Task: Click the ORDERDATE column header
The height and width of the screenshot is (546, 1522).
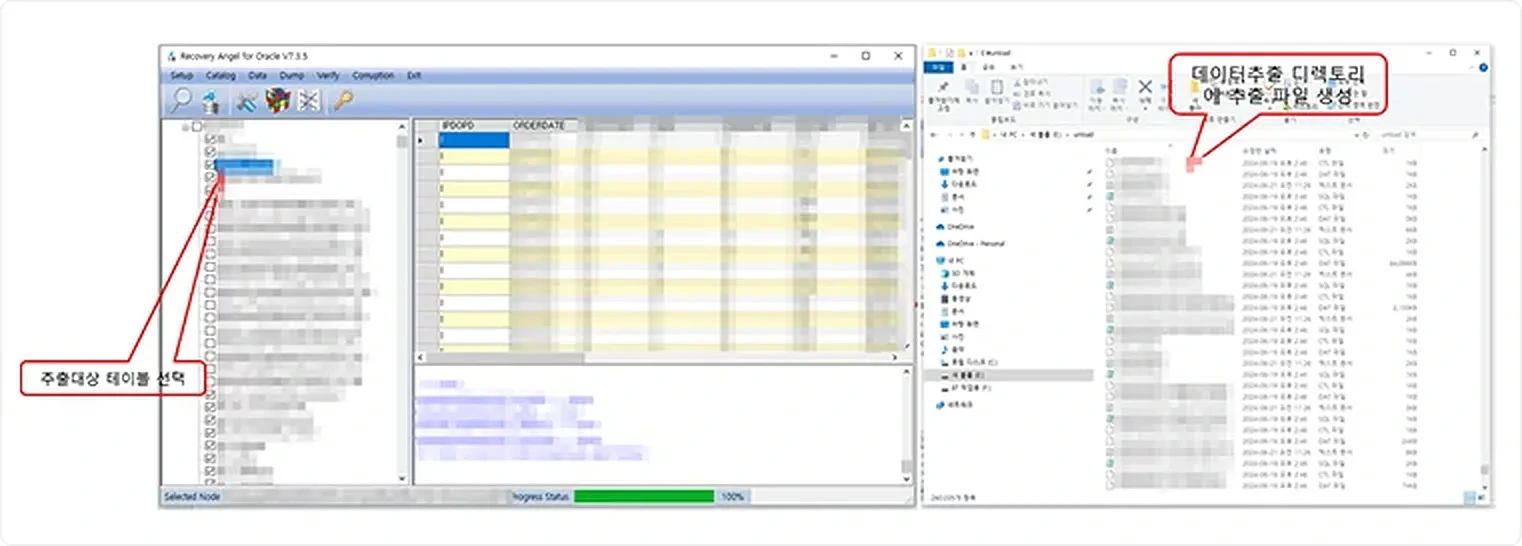Action: click(x=539, y=125)
